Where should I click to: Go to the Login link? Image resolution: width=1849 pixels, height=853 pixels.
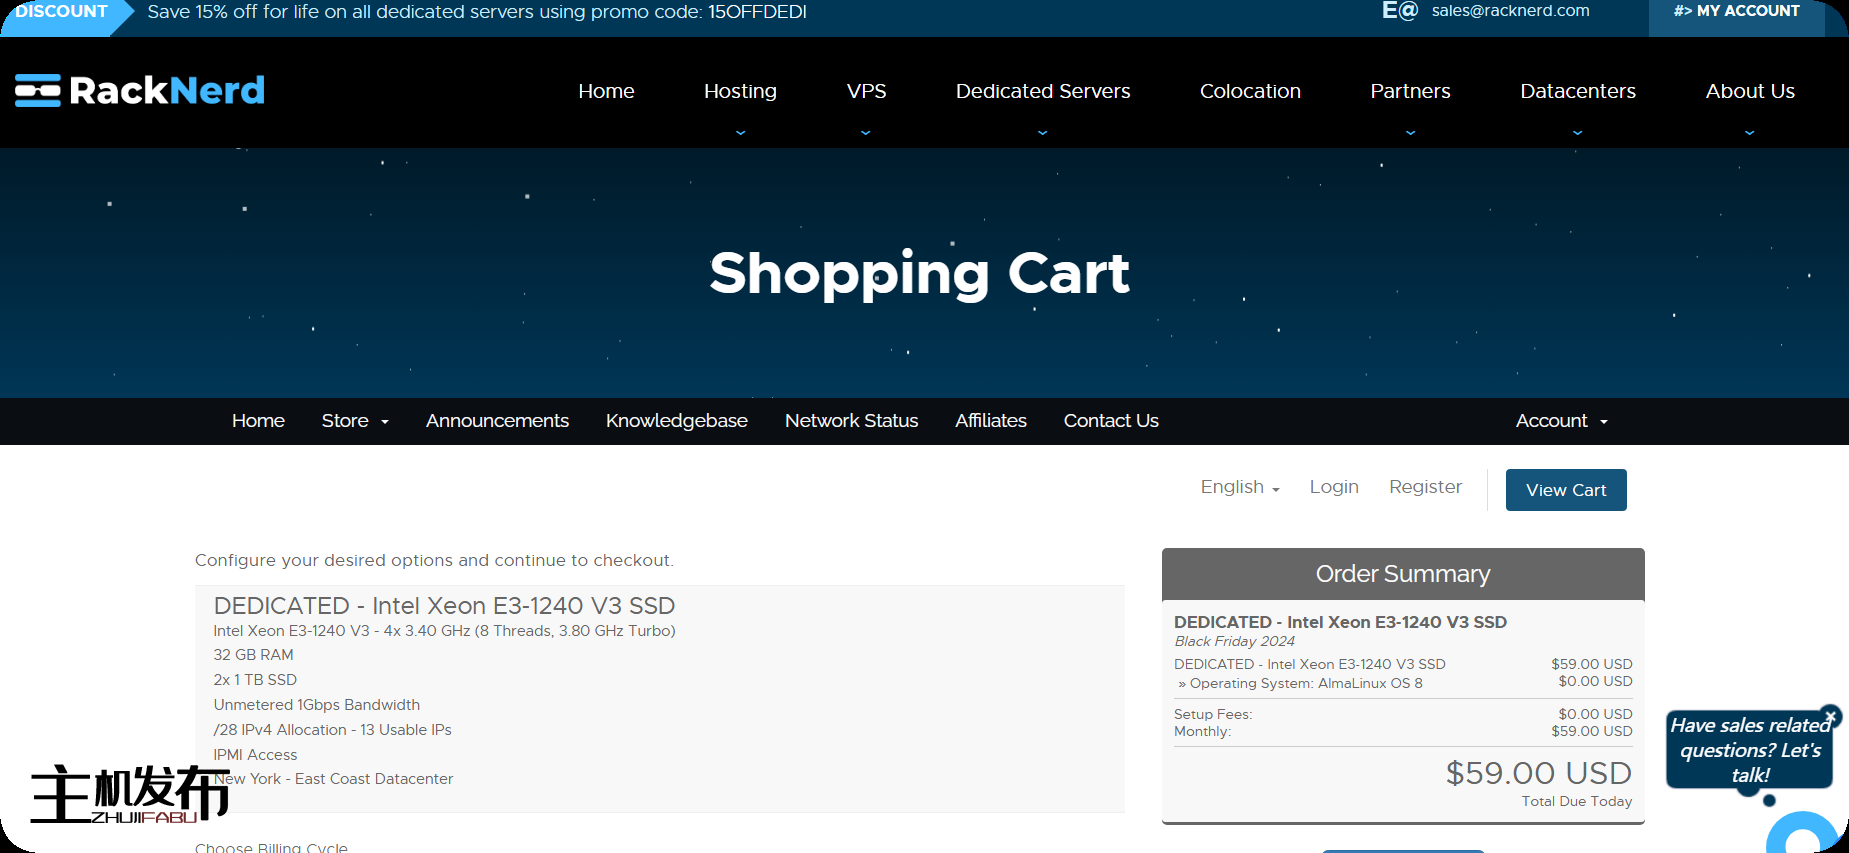pos(1333,487)
